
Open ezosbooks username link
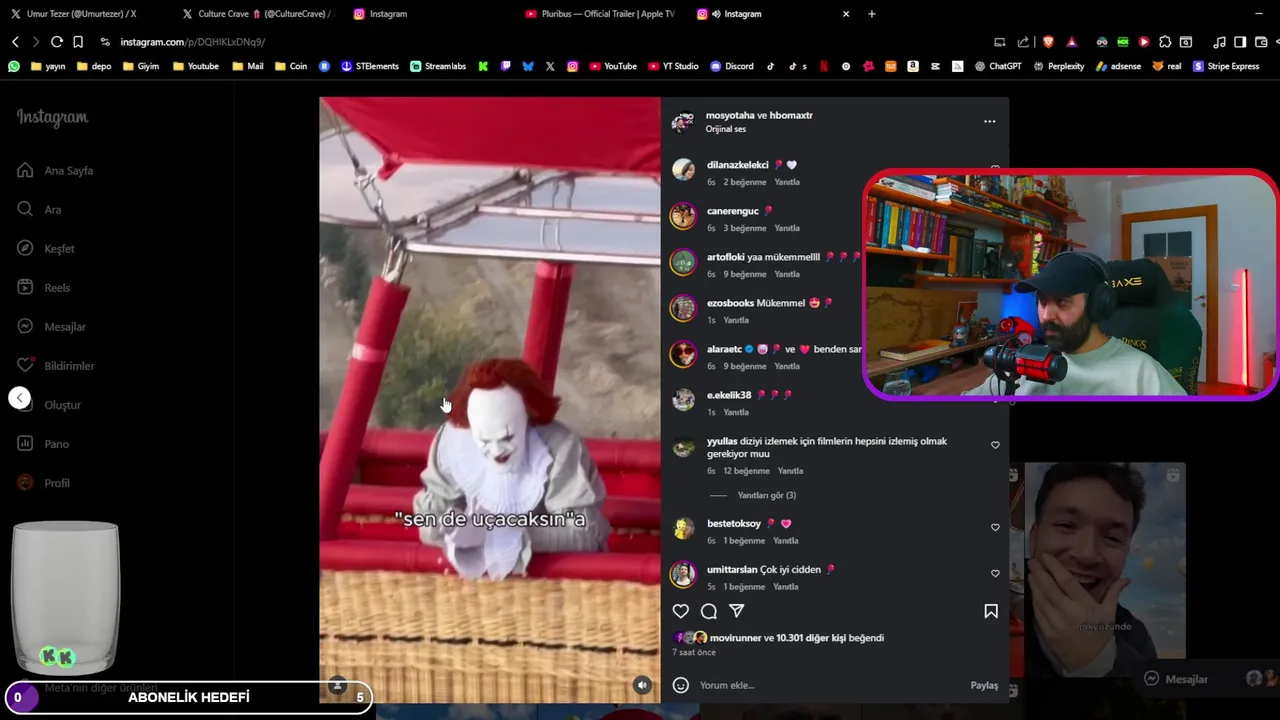[x=730, y=303]
